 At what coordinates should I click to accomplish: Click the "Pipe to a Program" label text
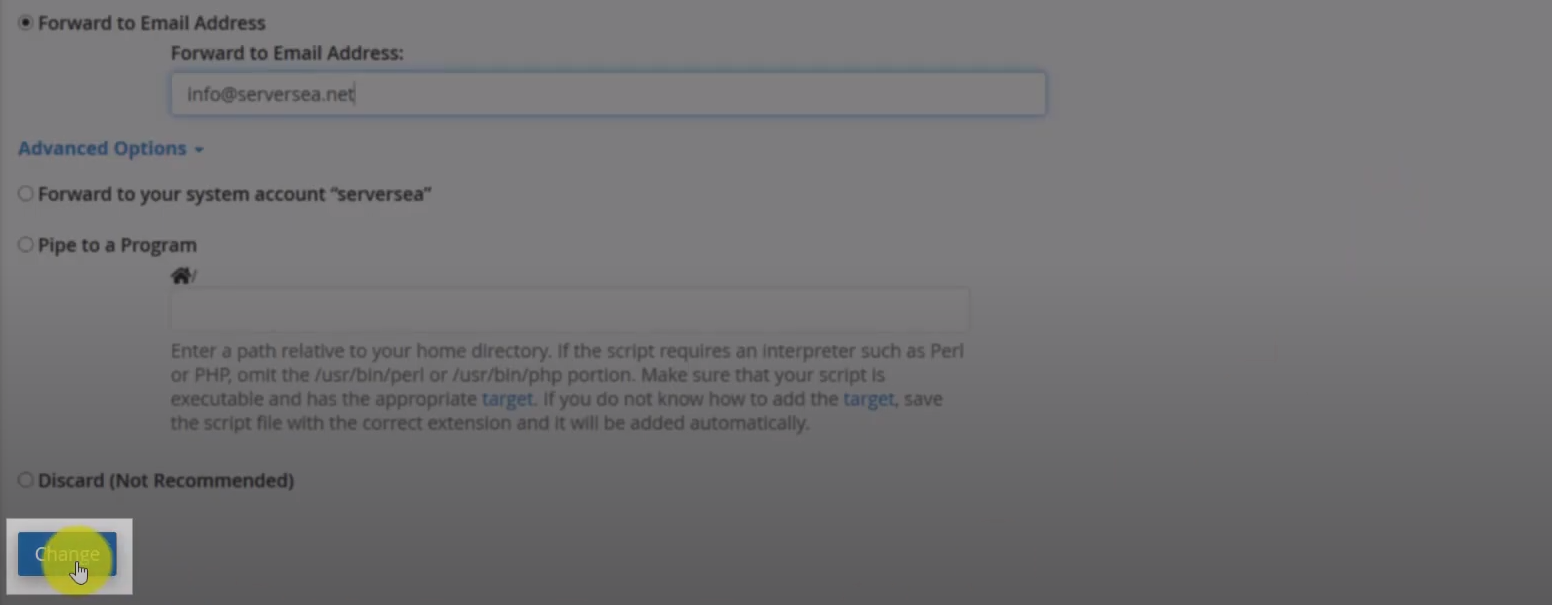(x=117, y=245)
